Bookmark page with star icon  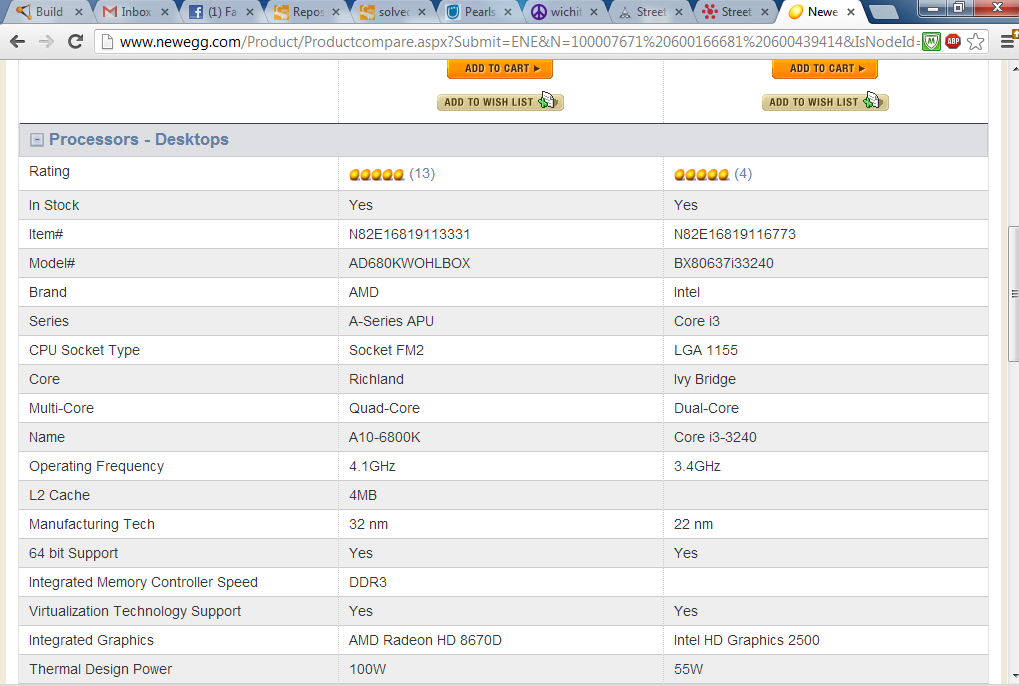tap(975, 42)
